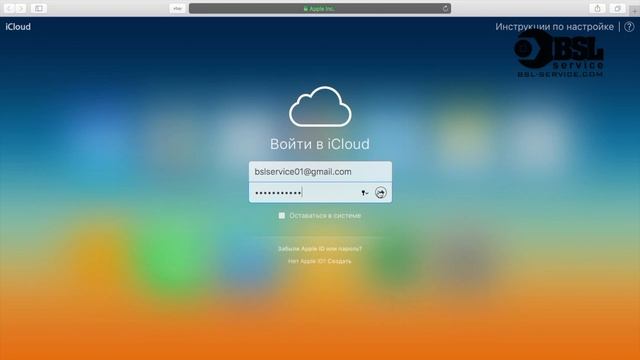
Task: Submit login with the arrow button
Action: click(x=380, y=193)
